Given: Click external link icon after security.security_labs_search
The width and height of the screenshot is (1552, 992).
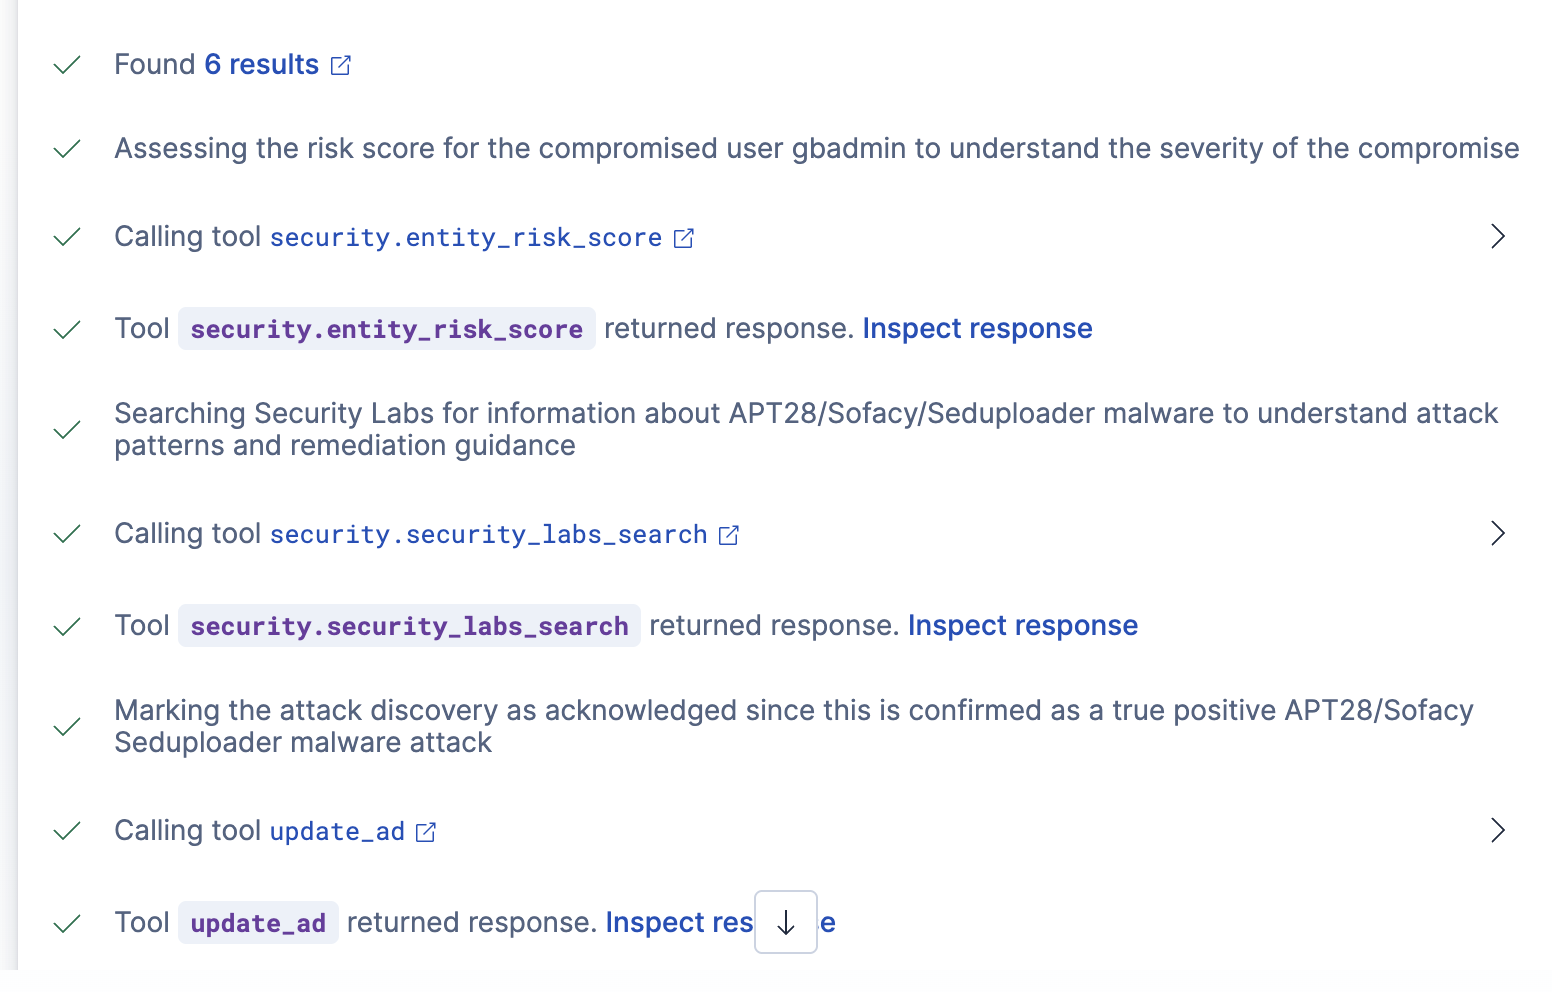Looking at the screenshot, I should pyautogui.click(x=729, y=535).
